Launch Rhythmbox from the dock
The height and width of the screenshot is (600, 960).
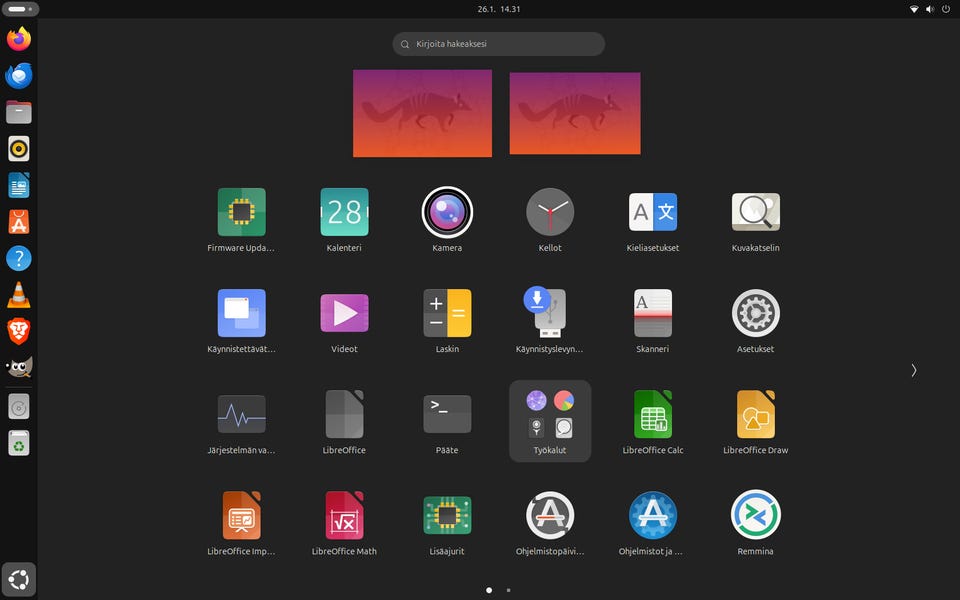[19, 149]
